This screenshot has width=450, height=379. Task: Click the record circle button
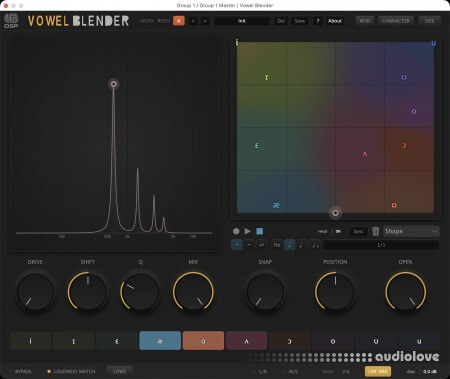236,231
